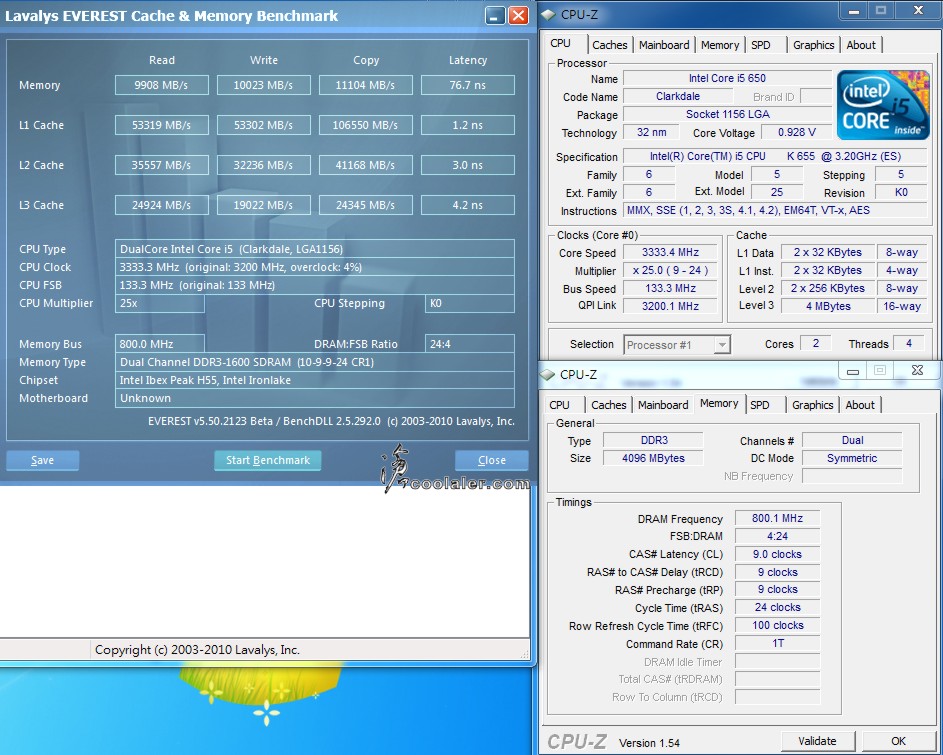
Task: Select the Memory Latency value 76.7 ns
Action: point(468,85)
